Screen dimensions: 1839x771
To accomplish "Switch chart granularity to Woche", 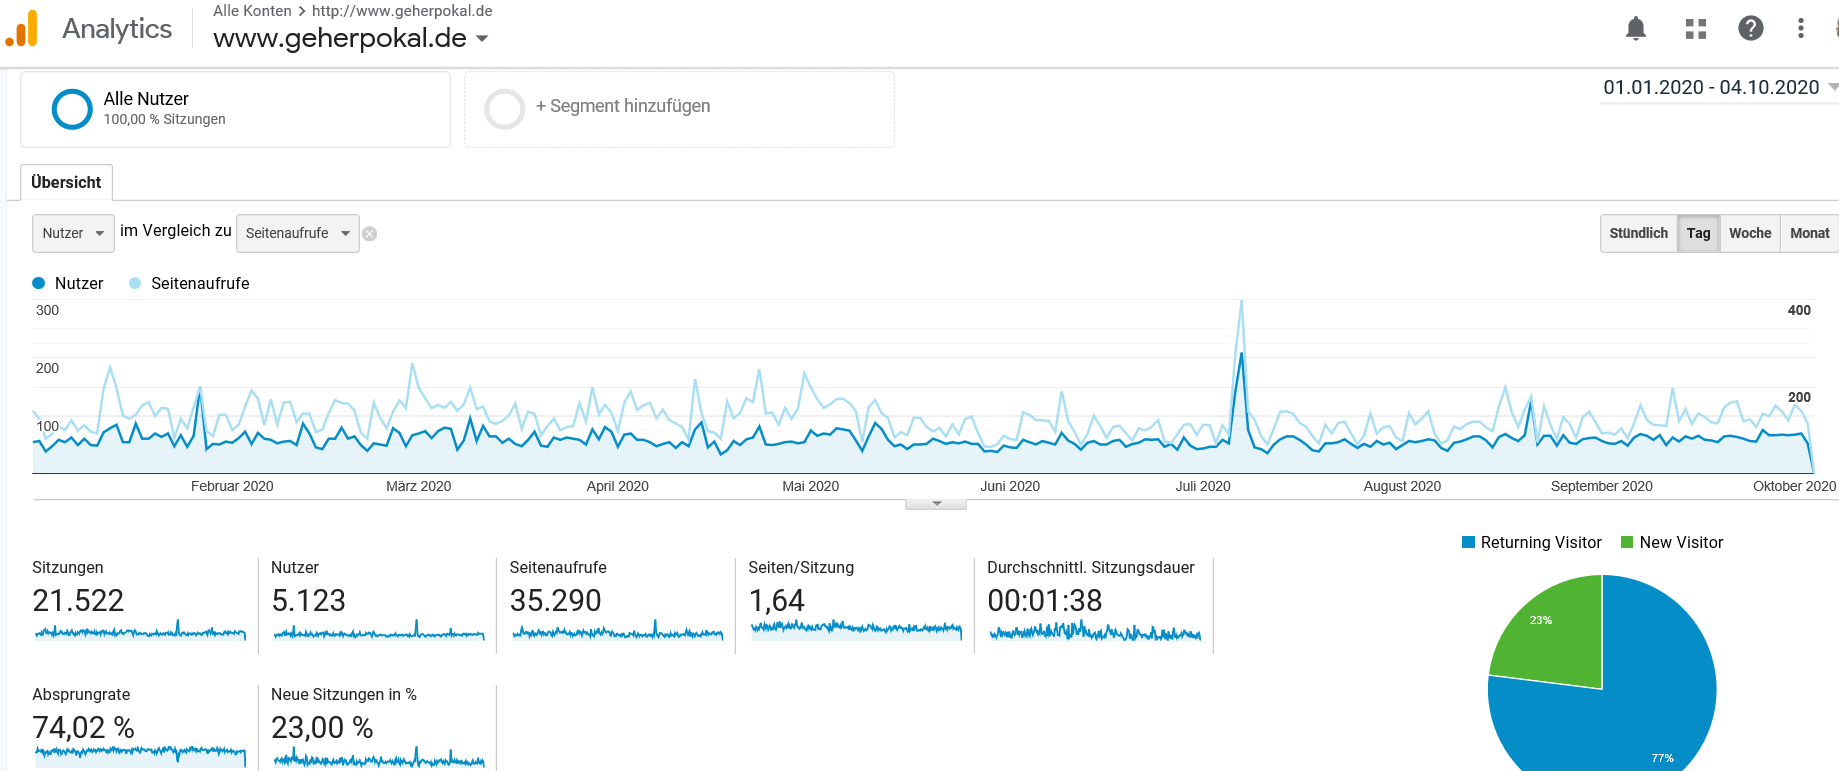I will [x=1750, y=233].
